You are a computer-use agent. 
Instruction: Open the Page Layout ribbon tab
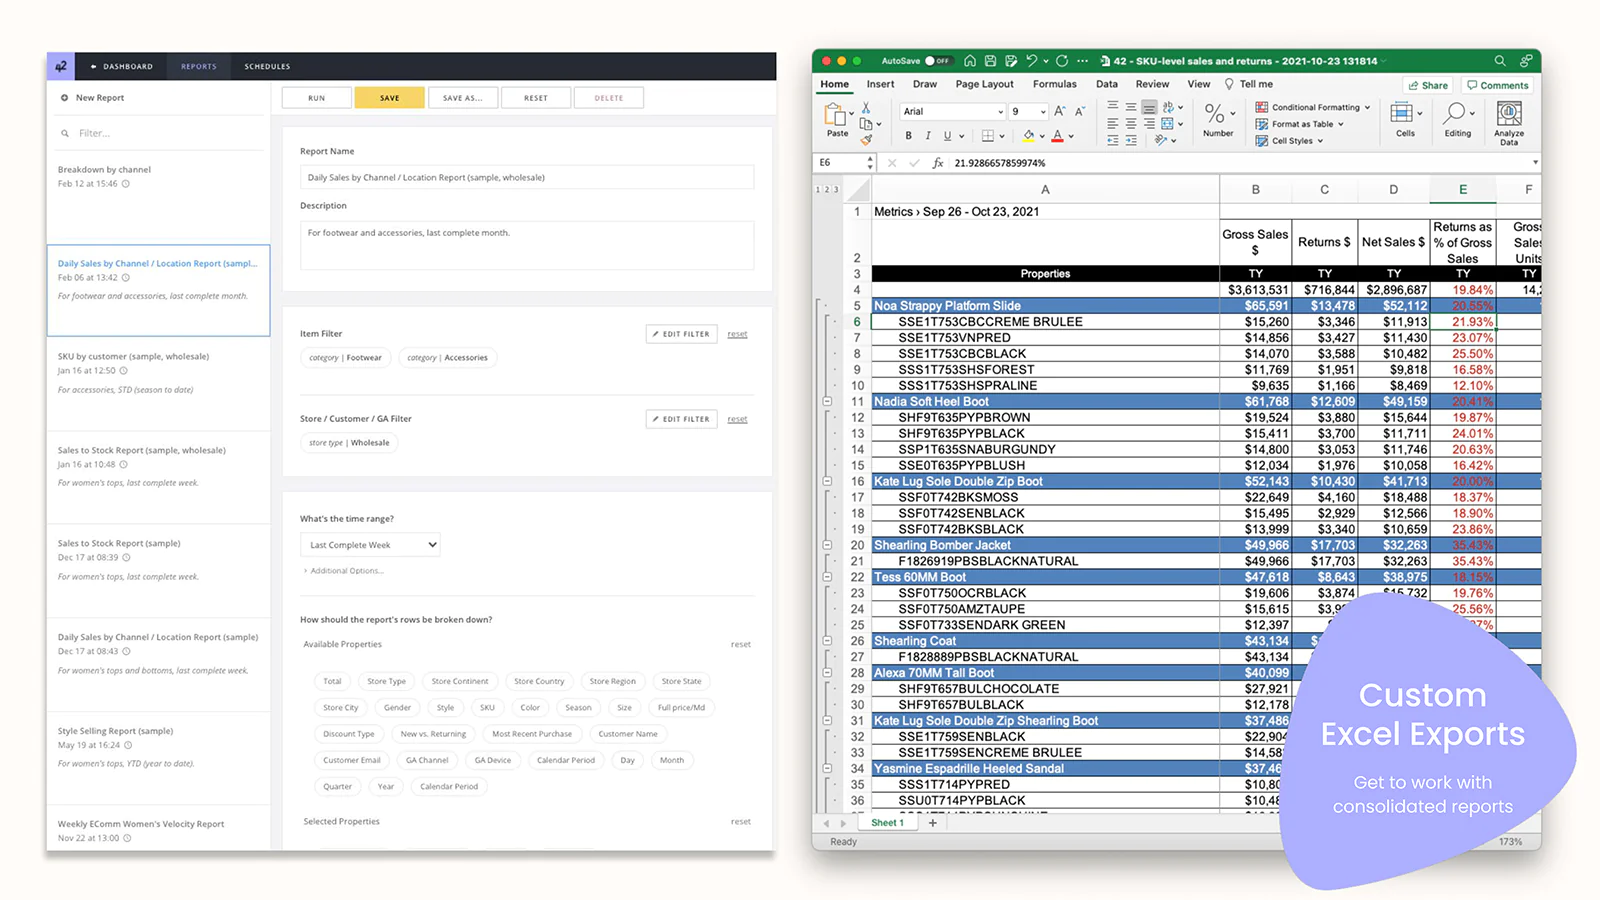click(x=984, y=84)
